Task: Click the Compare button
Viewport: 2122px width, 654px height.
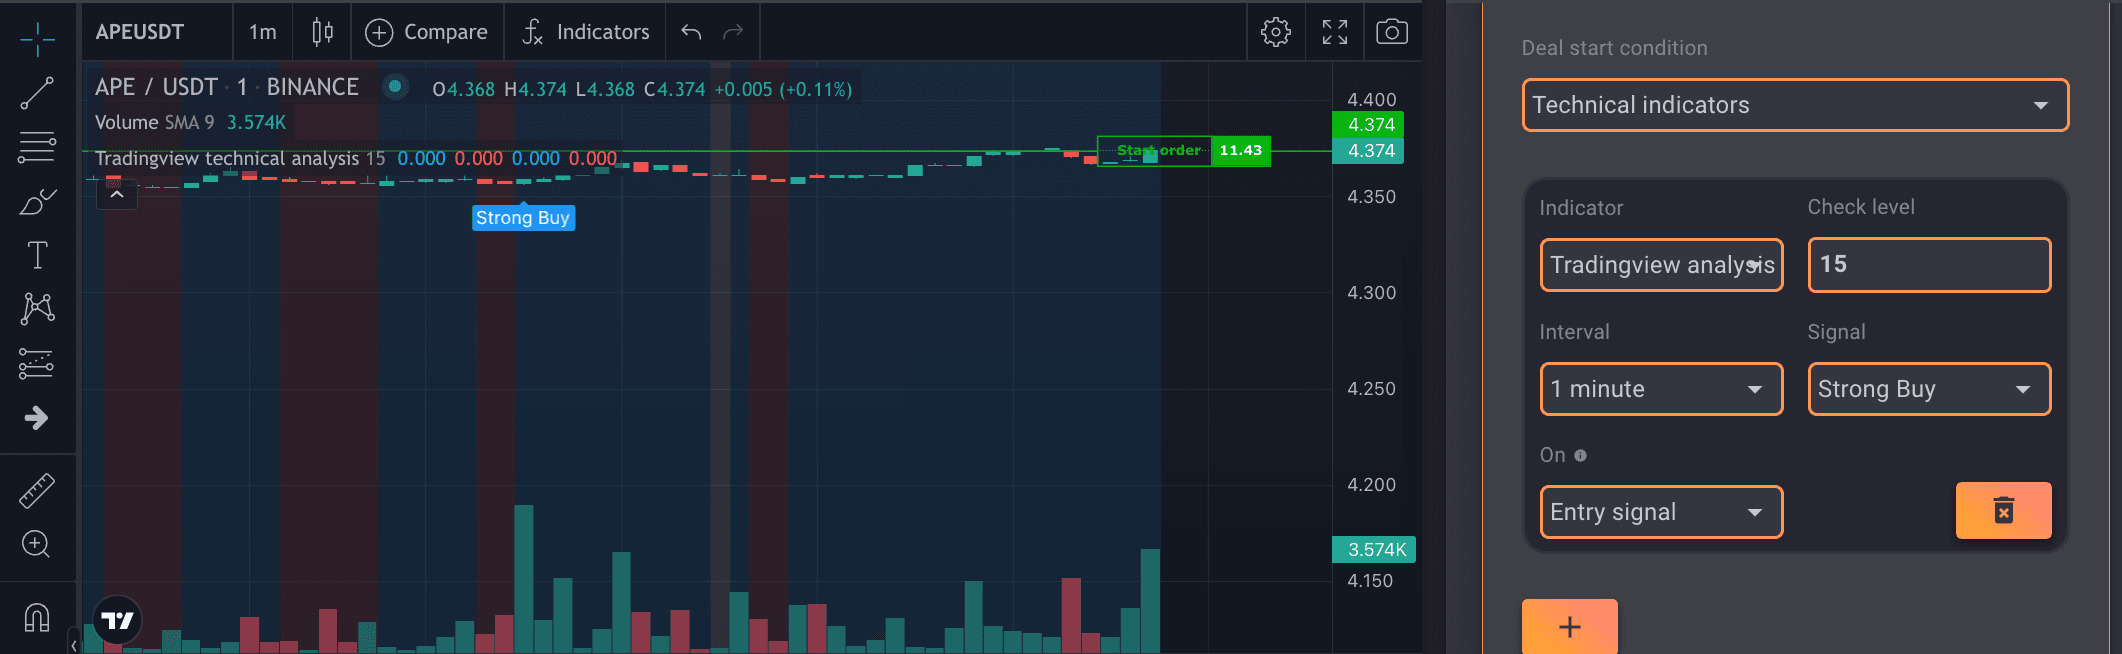Action: [x=427, y=32]
